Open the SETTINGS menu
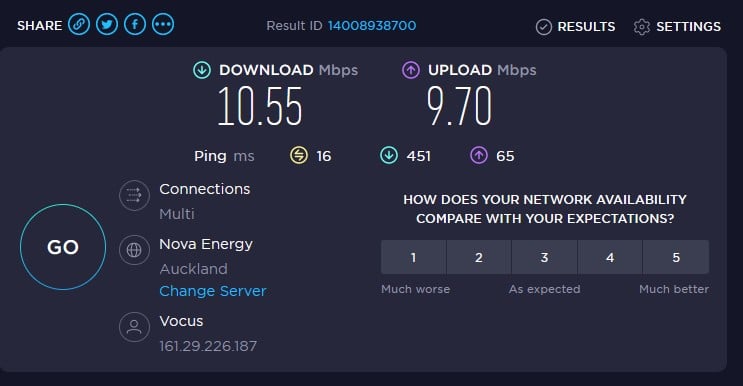 pos(677,27)
